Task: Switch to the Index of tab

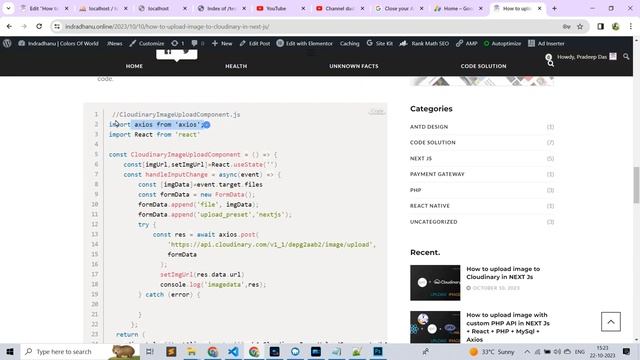Action: (217, 8)
